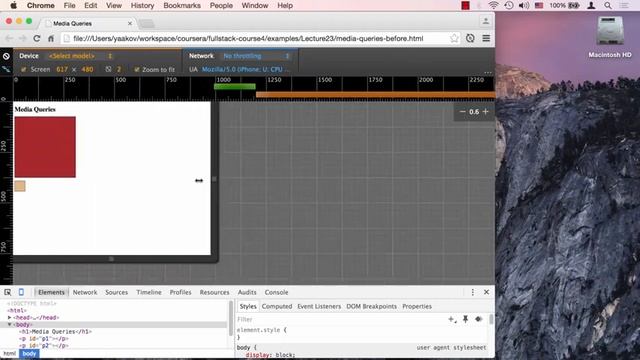This screenshot has width=640, height=360.
Task: Toggle media queries inspector icon
Action: point(6,69)
